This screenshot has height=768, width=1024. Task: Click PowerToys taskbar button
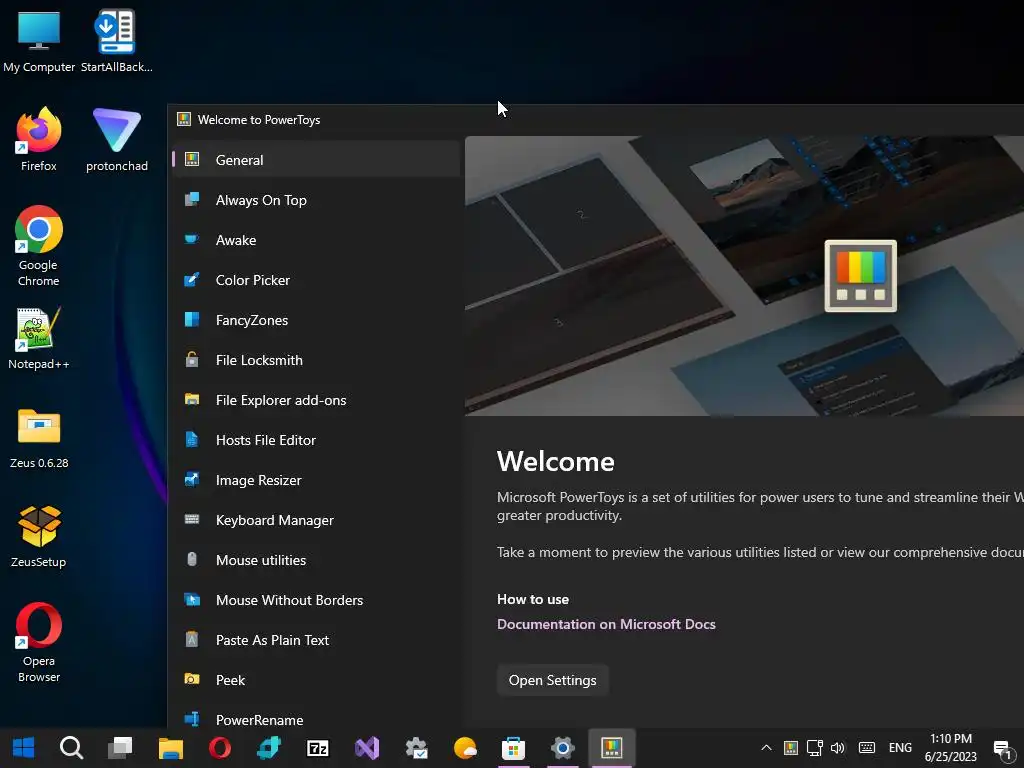612,748
